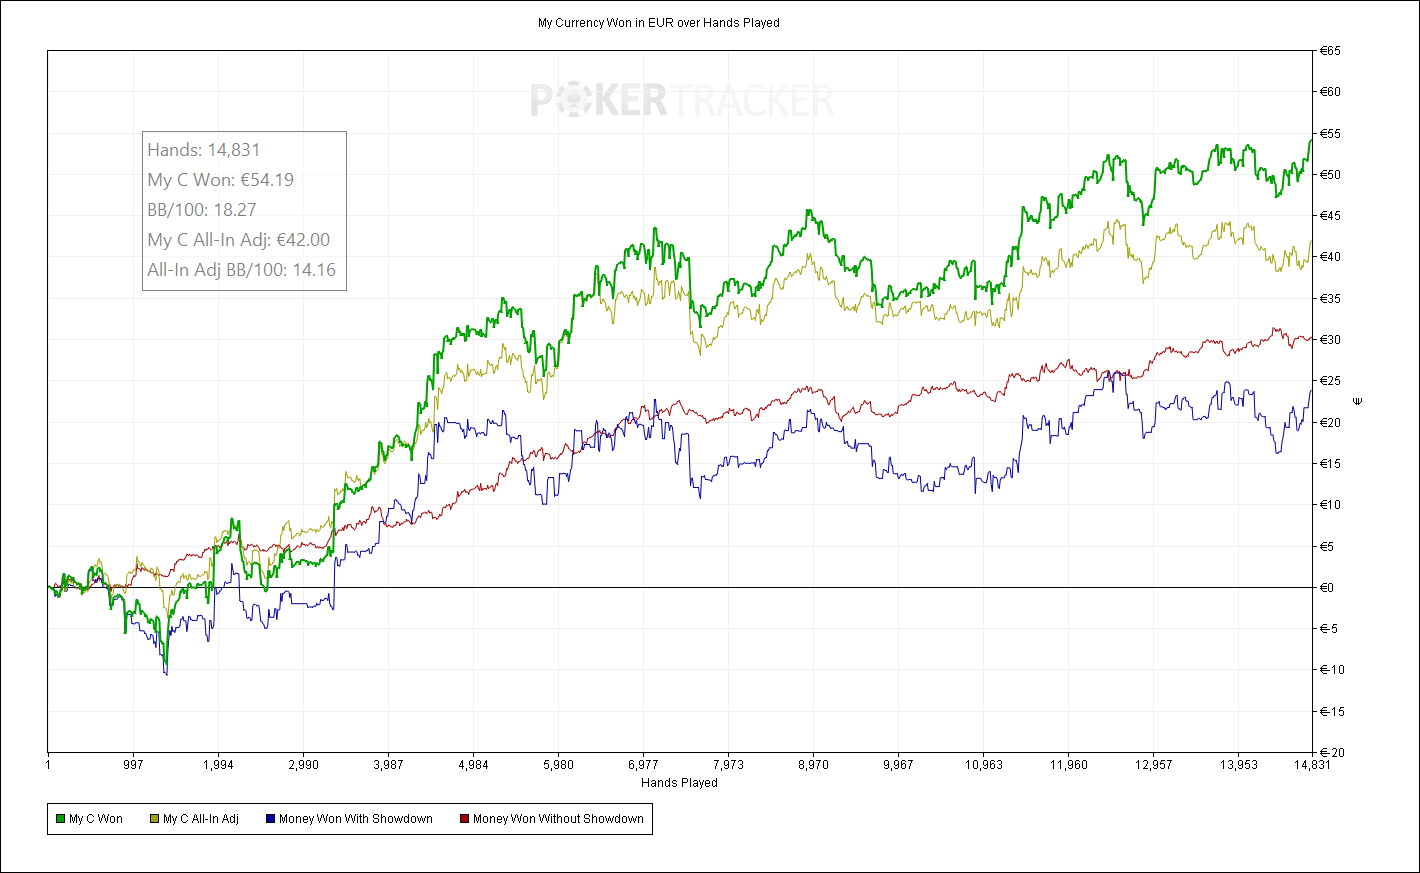This screenshot has height=873, width=1420.
Task: Click the "Hands: 14,831" stat line
Action: tap(204, 150)
